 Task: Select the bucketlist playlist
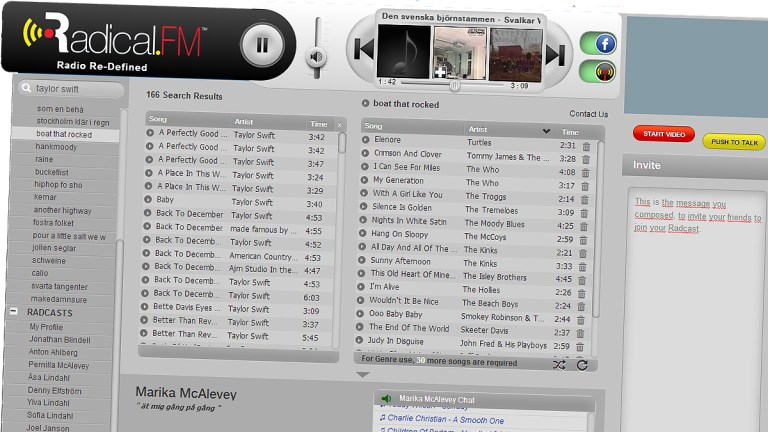51,172
